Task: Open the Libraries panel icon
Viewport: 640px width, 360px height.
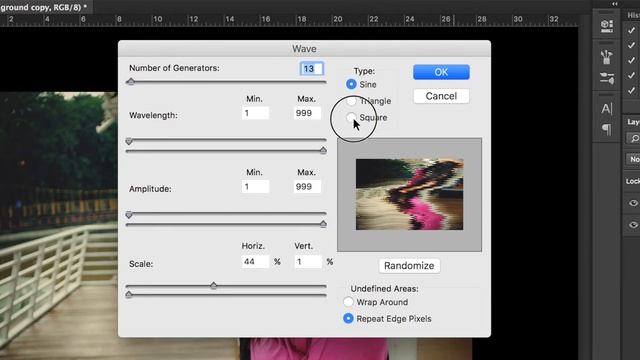Action: [x=607, y=26]
